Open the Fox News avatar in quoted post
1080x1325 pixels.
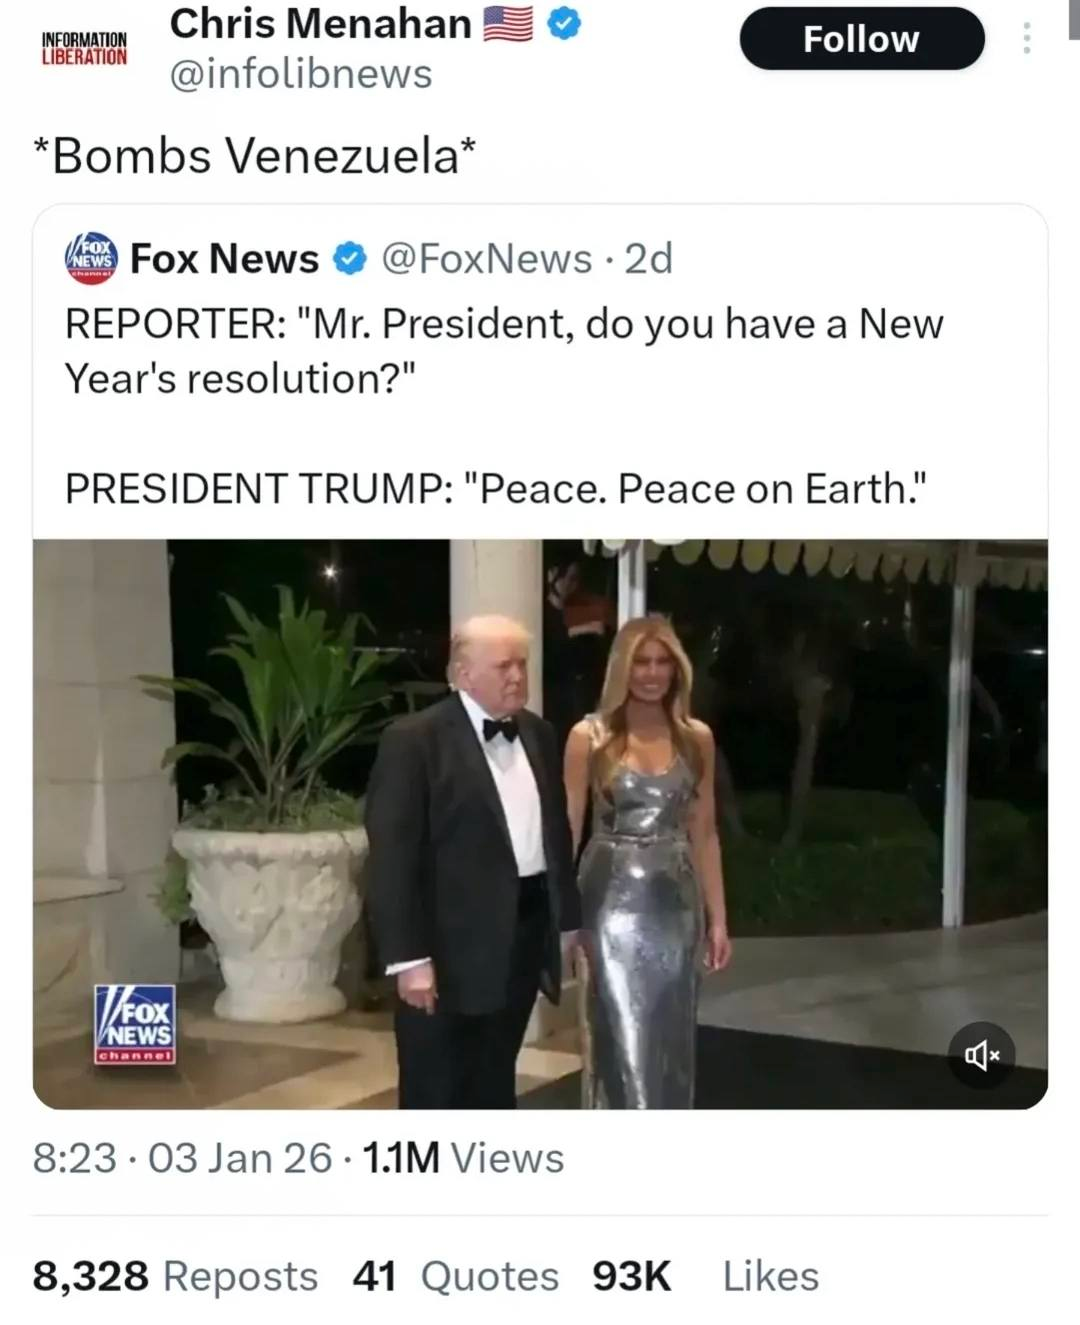91,258
